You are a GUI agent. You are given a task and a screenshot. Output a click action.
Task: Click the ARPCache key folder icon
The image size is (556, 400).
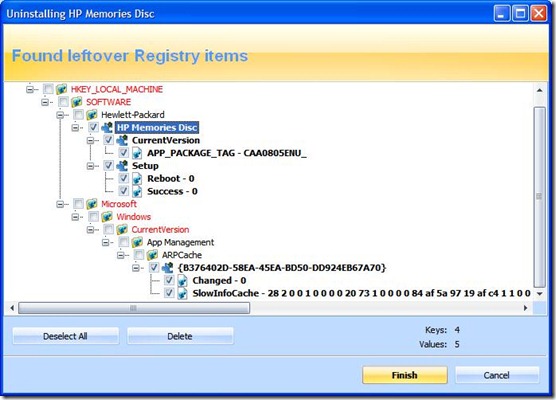[x=152, y=255]
